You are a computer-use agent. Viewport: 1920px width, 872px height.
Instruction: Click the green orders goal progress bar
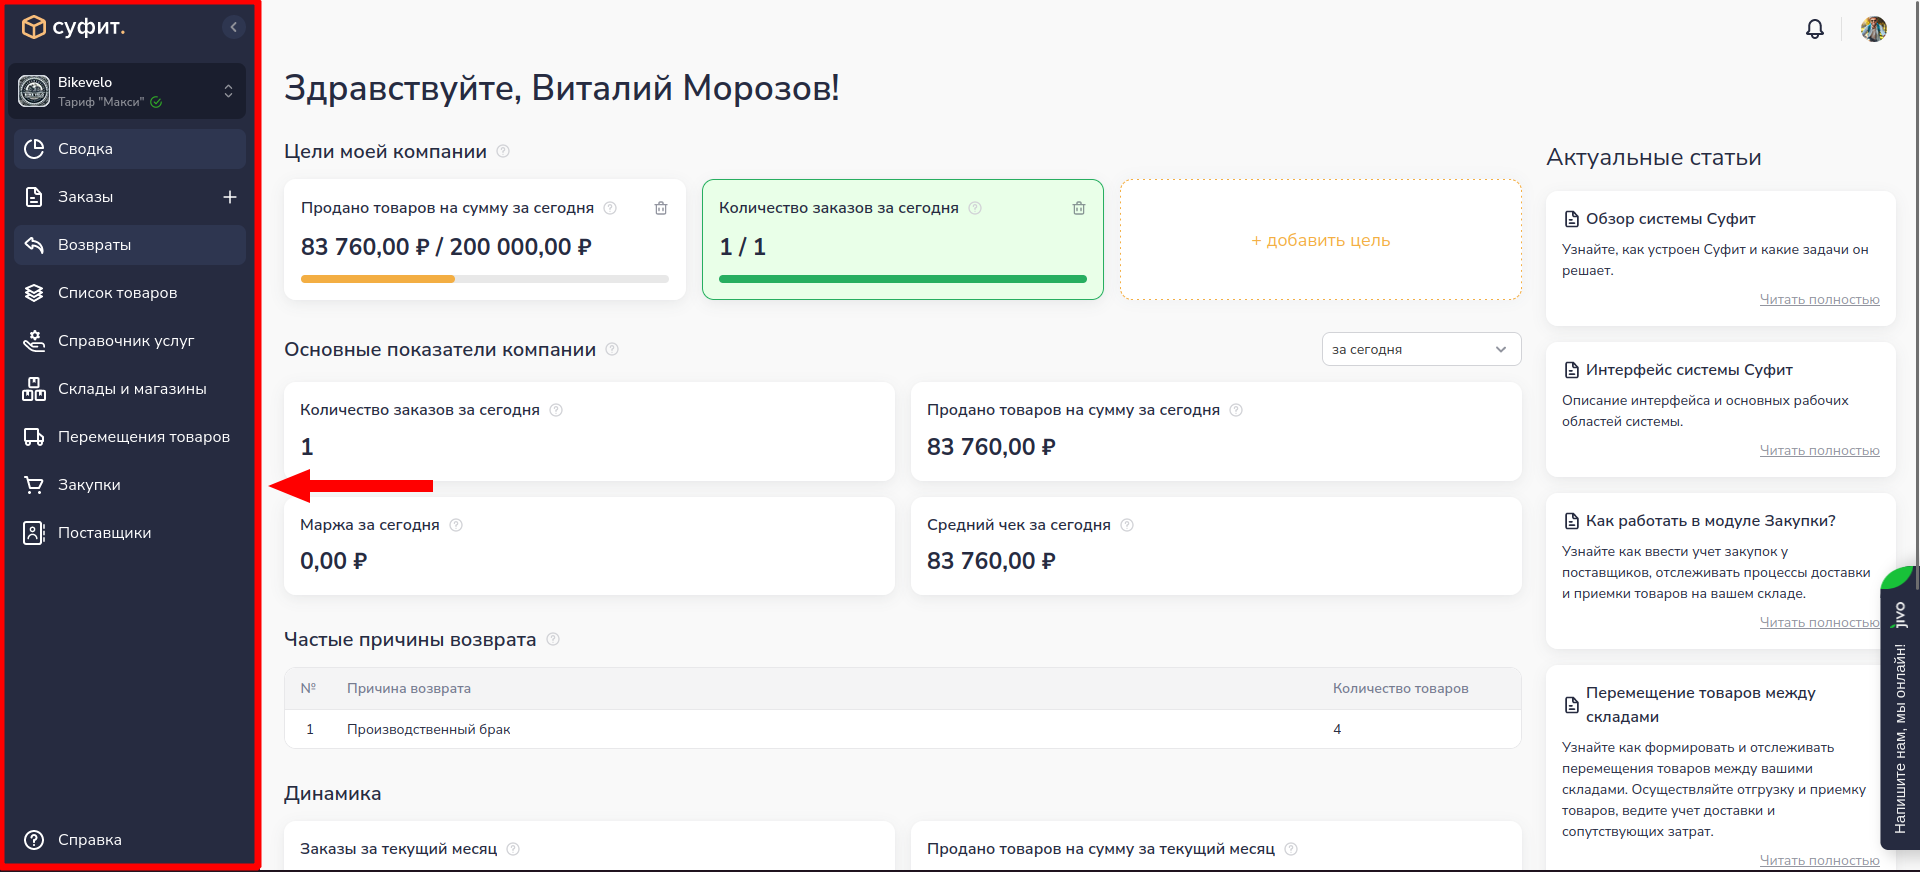pos(903,279)
